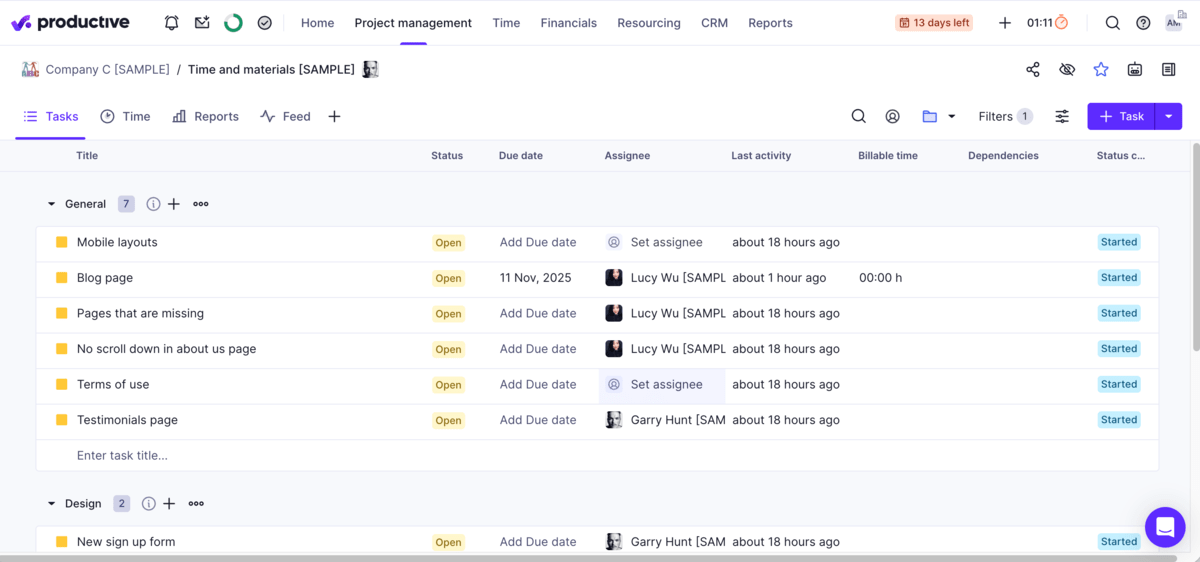This screenshot has height=562, width=1200.
Task: Click the vertical scrollbar
Action: (1195, 247)
